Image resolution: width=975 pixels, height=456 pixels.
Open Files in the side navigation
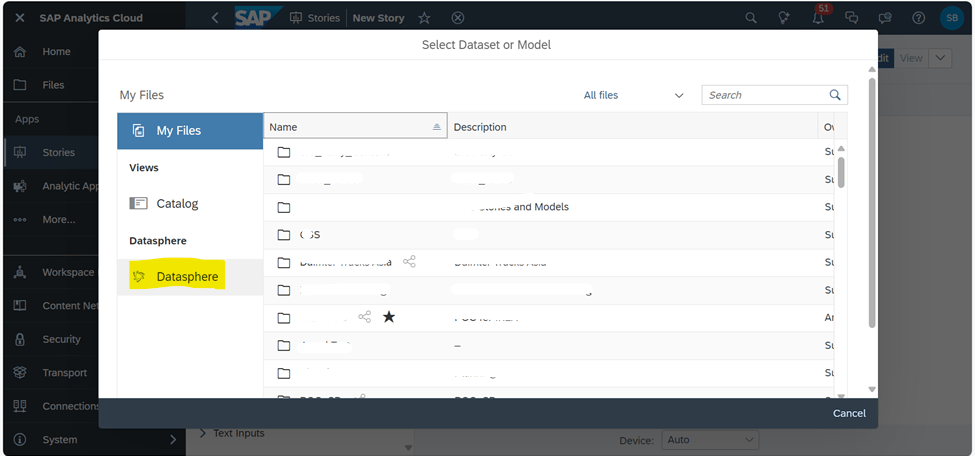[x=53, y=85]
